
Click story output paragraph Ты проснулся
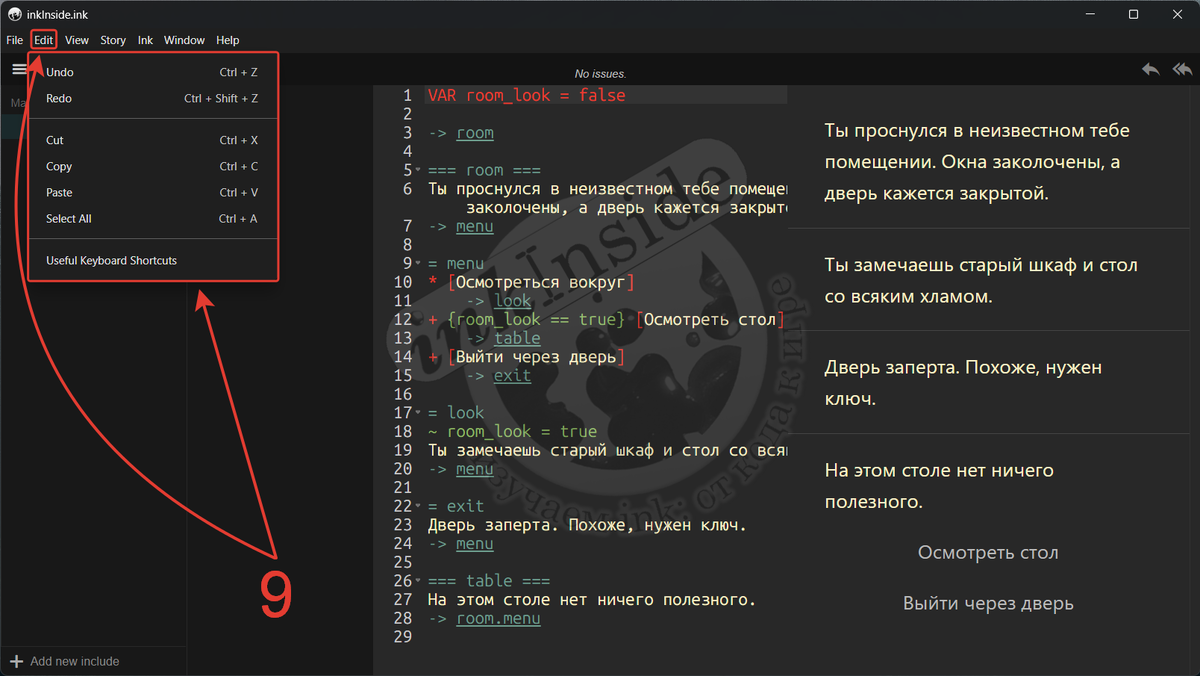(x=977, y=162)
